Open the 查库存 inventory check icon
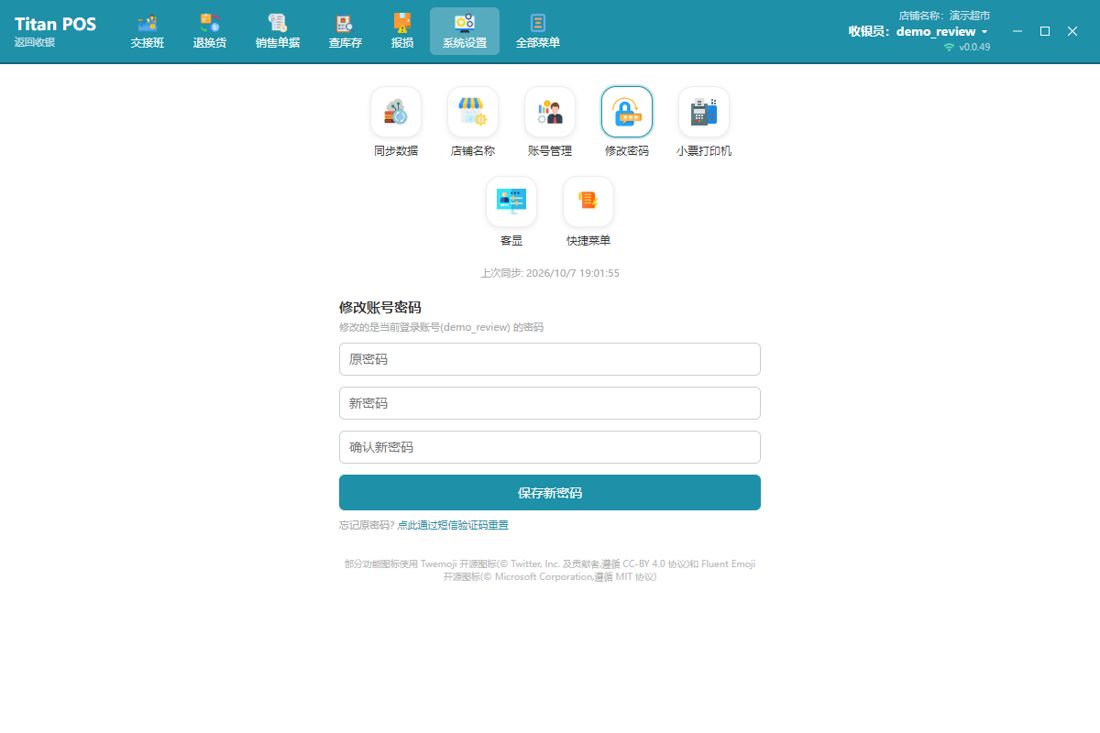This screenshot has height=733, width=1100. tap(345, 32)
